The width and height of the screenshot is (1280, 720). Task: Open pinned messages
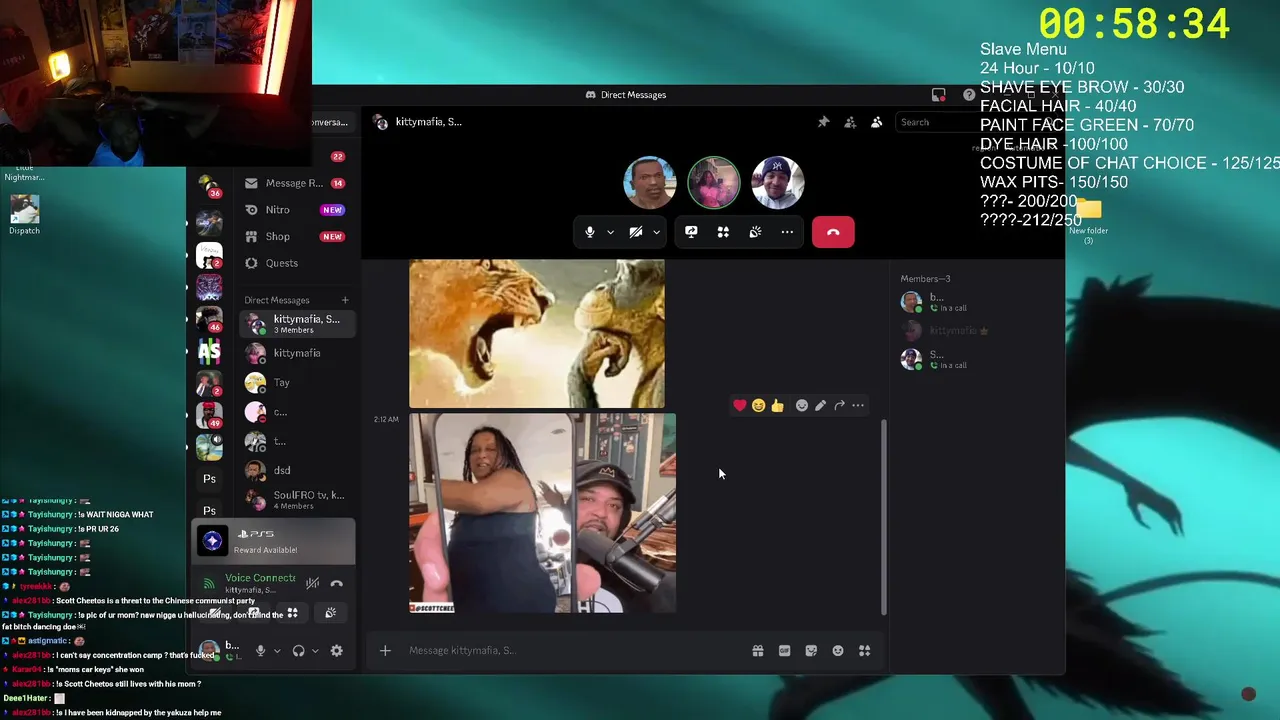coord(823,122)
